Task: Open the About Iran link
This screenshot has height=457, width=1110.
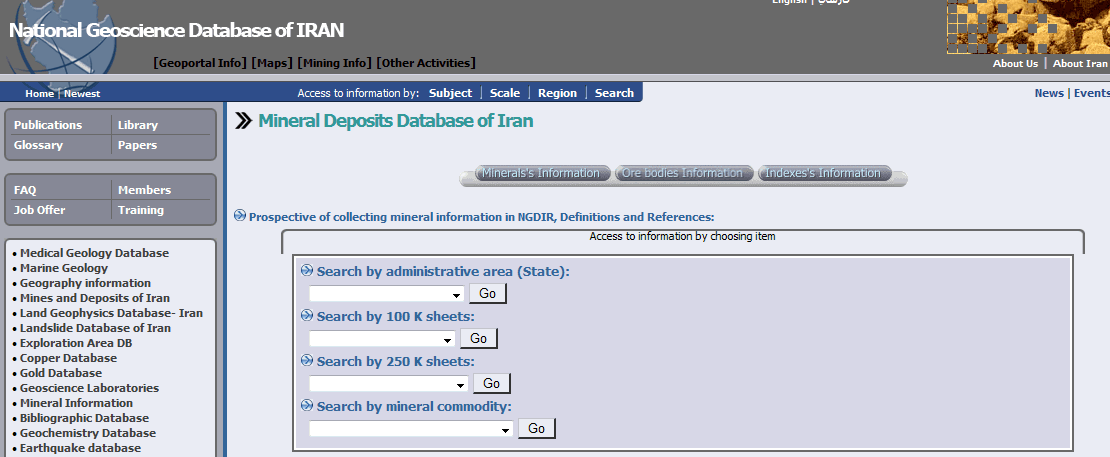Action: 1080,63
